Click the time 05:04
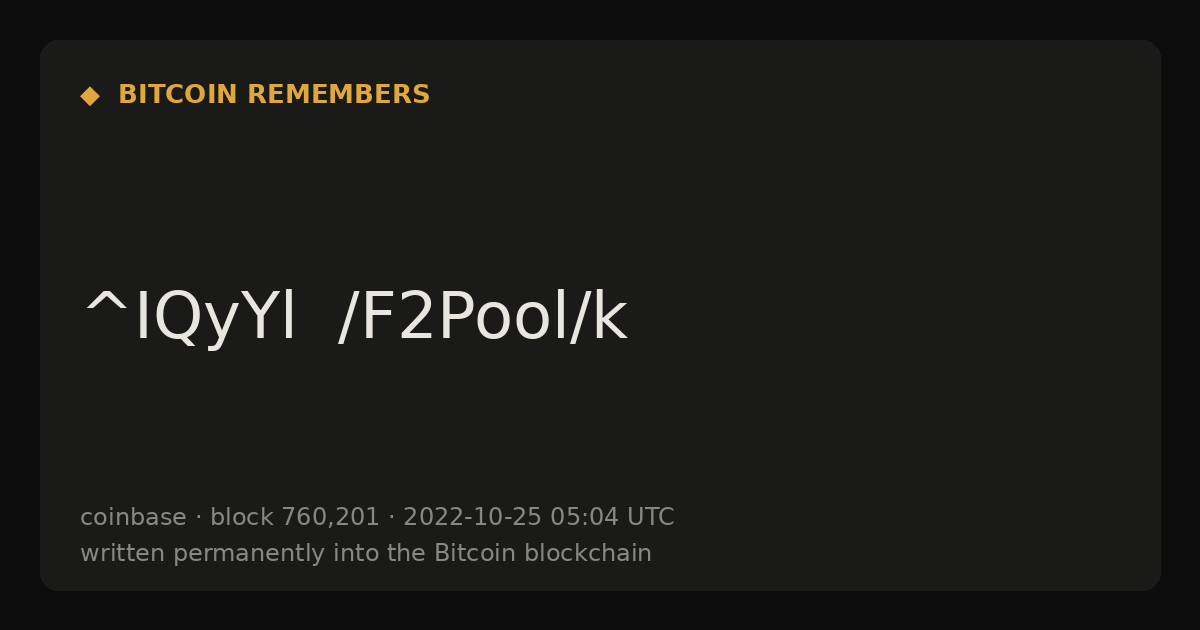 click(x=584, y=517)
